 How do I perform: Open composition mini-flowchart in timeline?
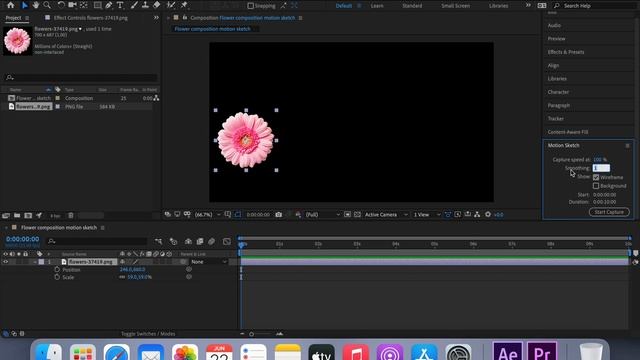(158, 241)
